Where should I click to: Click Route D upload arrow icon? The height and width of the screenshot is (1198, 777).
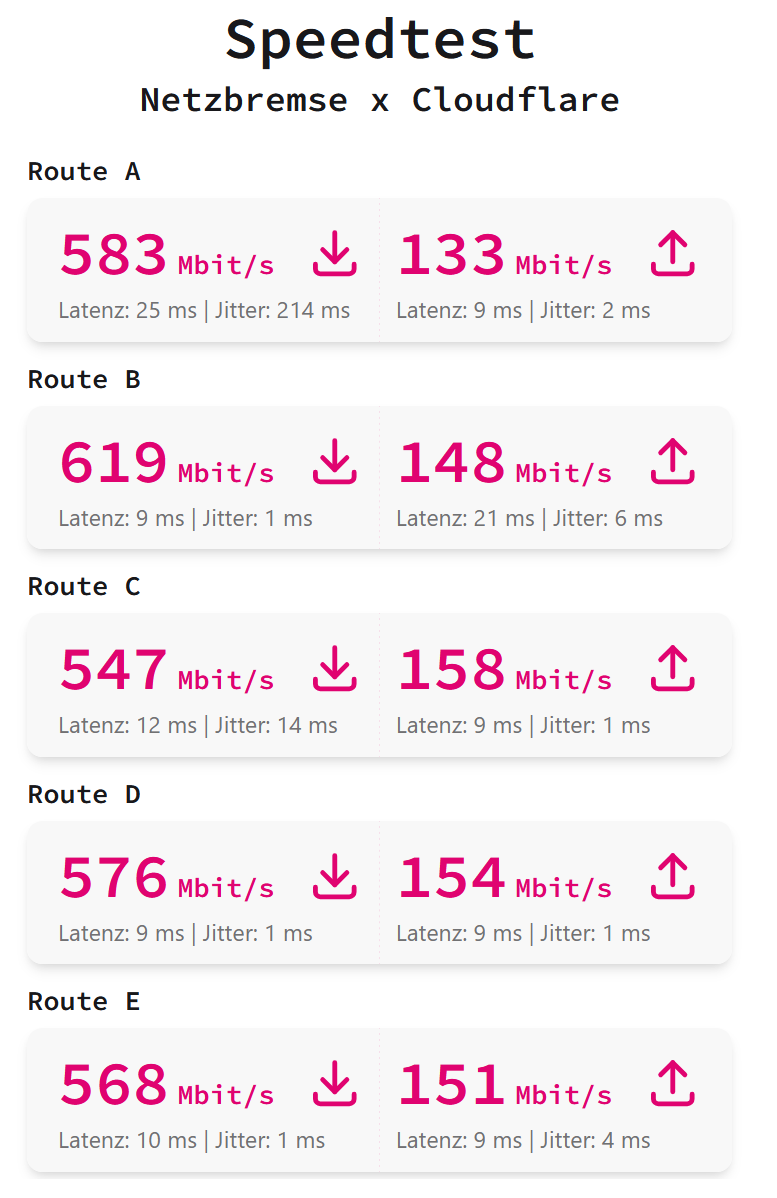672,876
